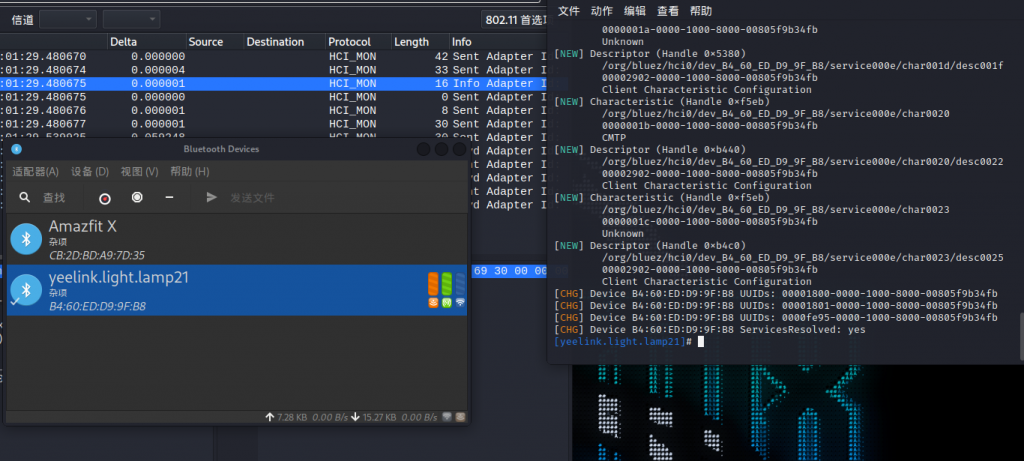
Task: Open the 视图 (V) menu
Action: point(140,172)
